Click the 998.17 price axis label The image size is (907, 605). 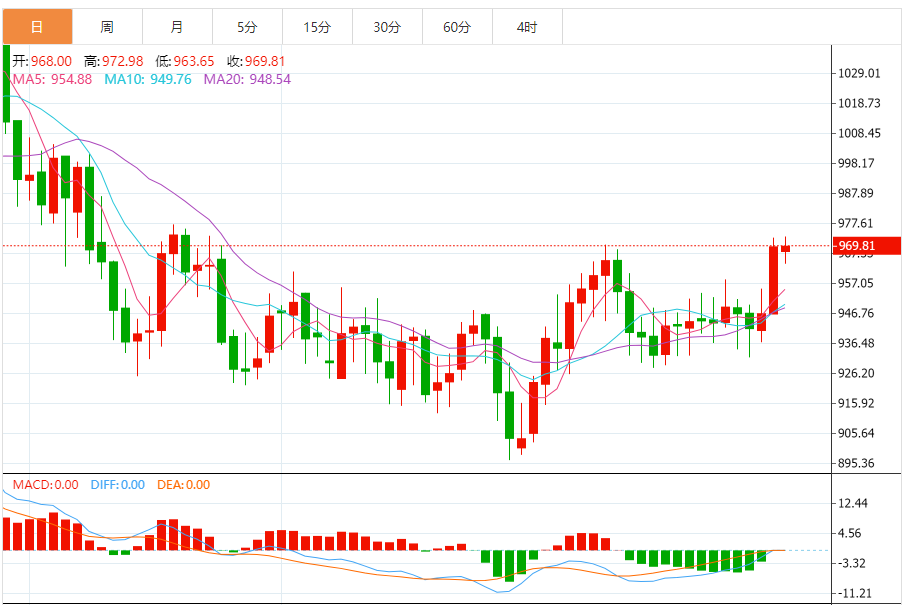856,164
